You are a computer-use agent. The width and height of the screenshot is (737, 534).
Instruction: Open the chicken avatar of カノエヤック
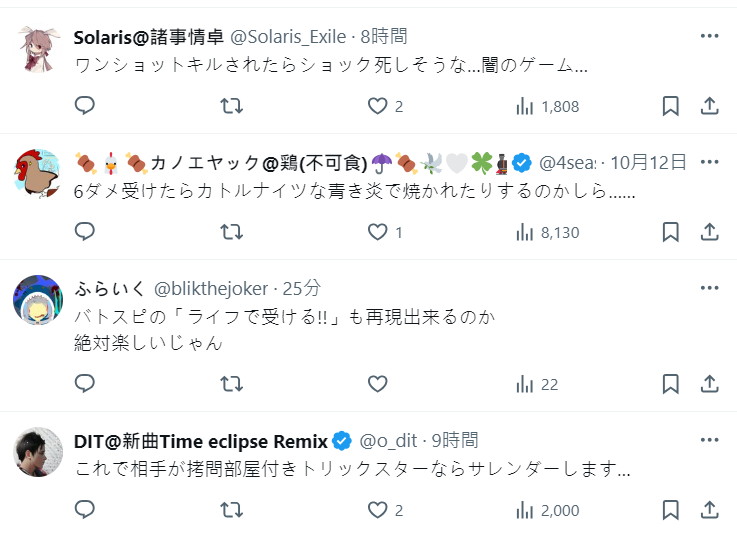[39, 174]
